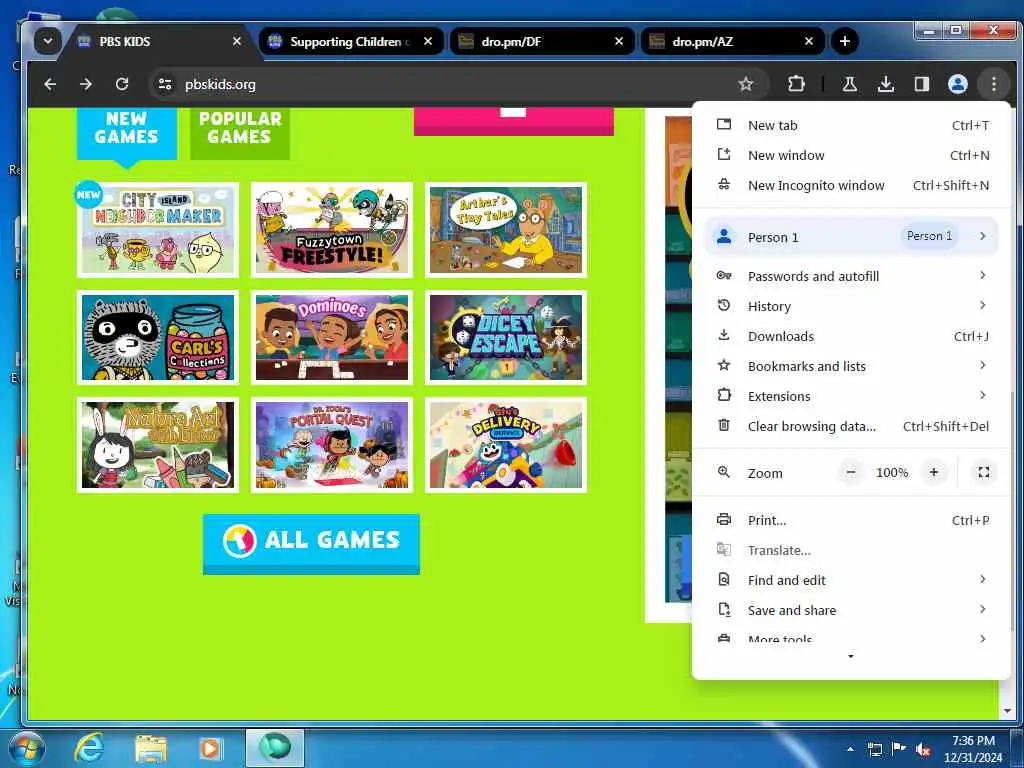Viewport: 1024px width, 768px height.
Task: Open the Fuzzytown Freestyle game thumbnail
Action: [x=332, y=230]
